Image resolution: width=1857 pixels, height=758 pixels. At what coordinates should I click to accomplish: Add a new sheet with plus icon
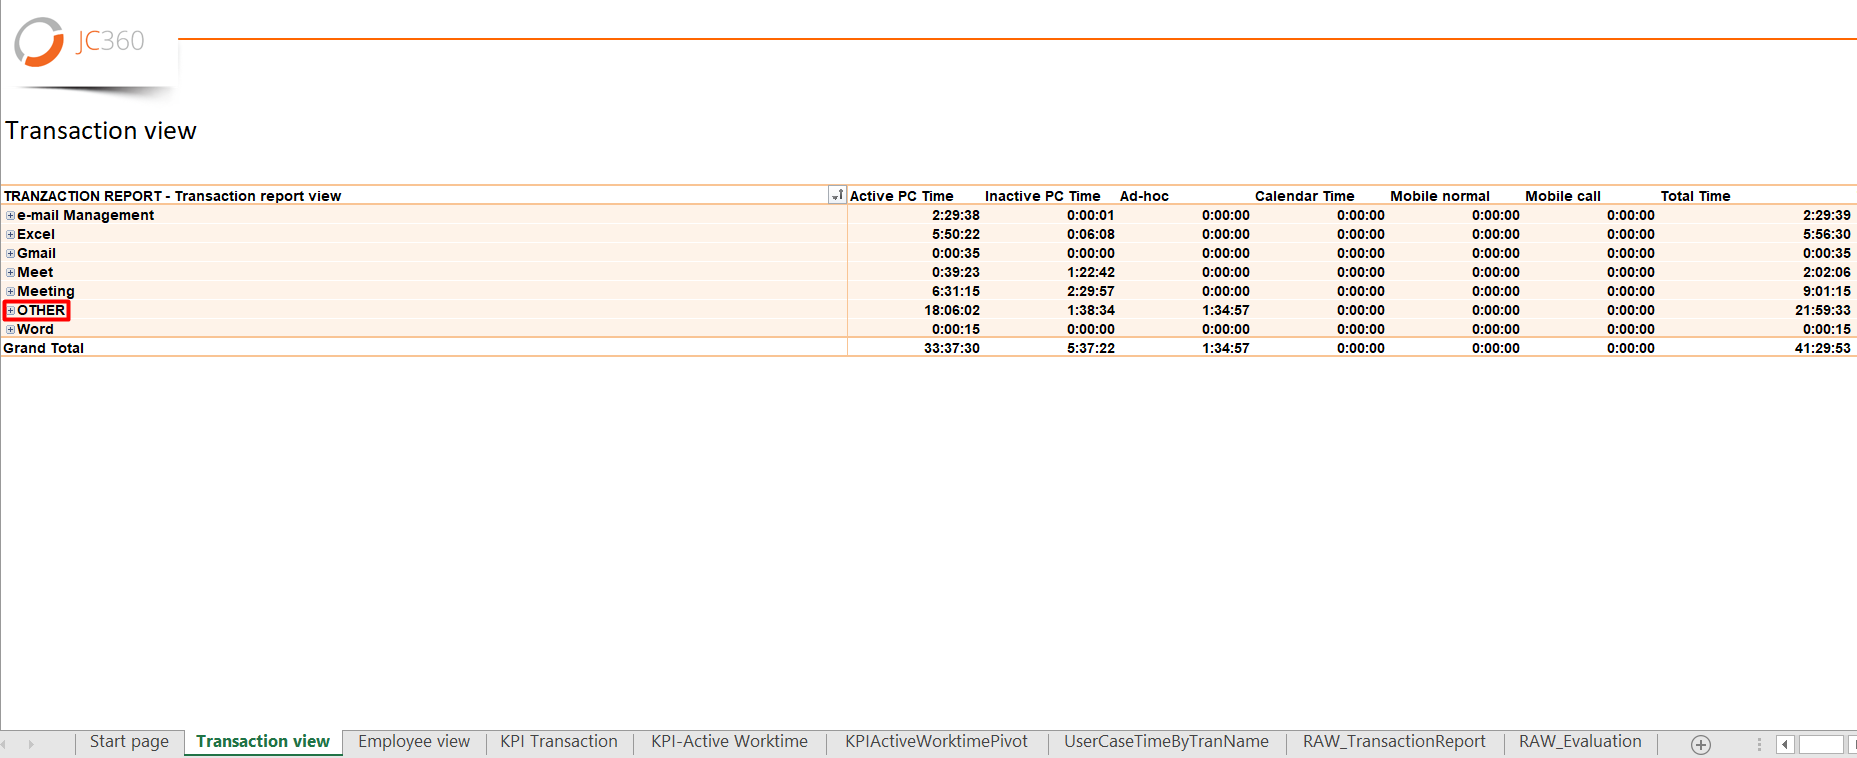coord(1700,744)
